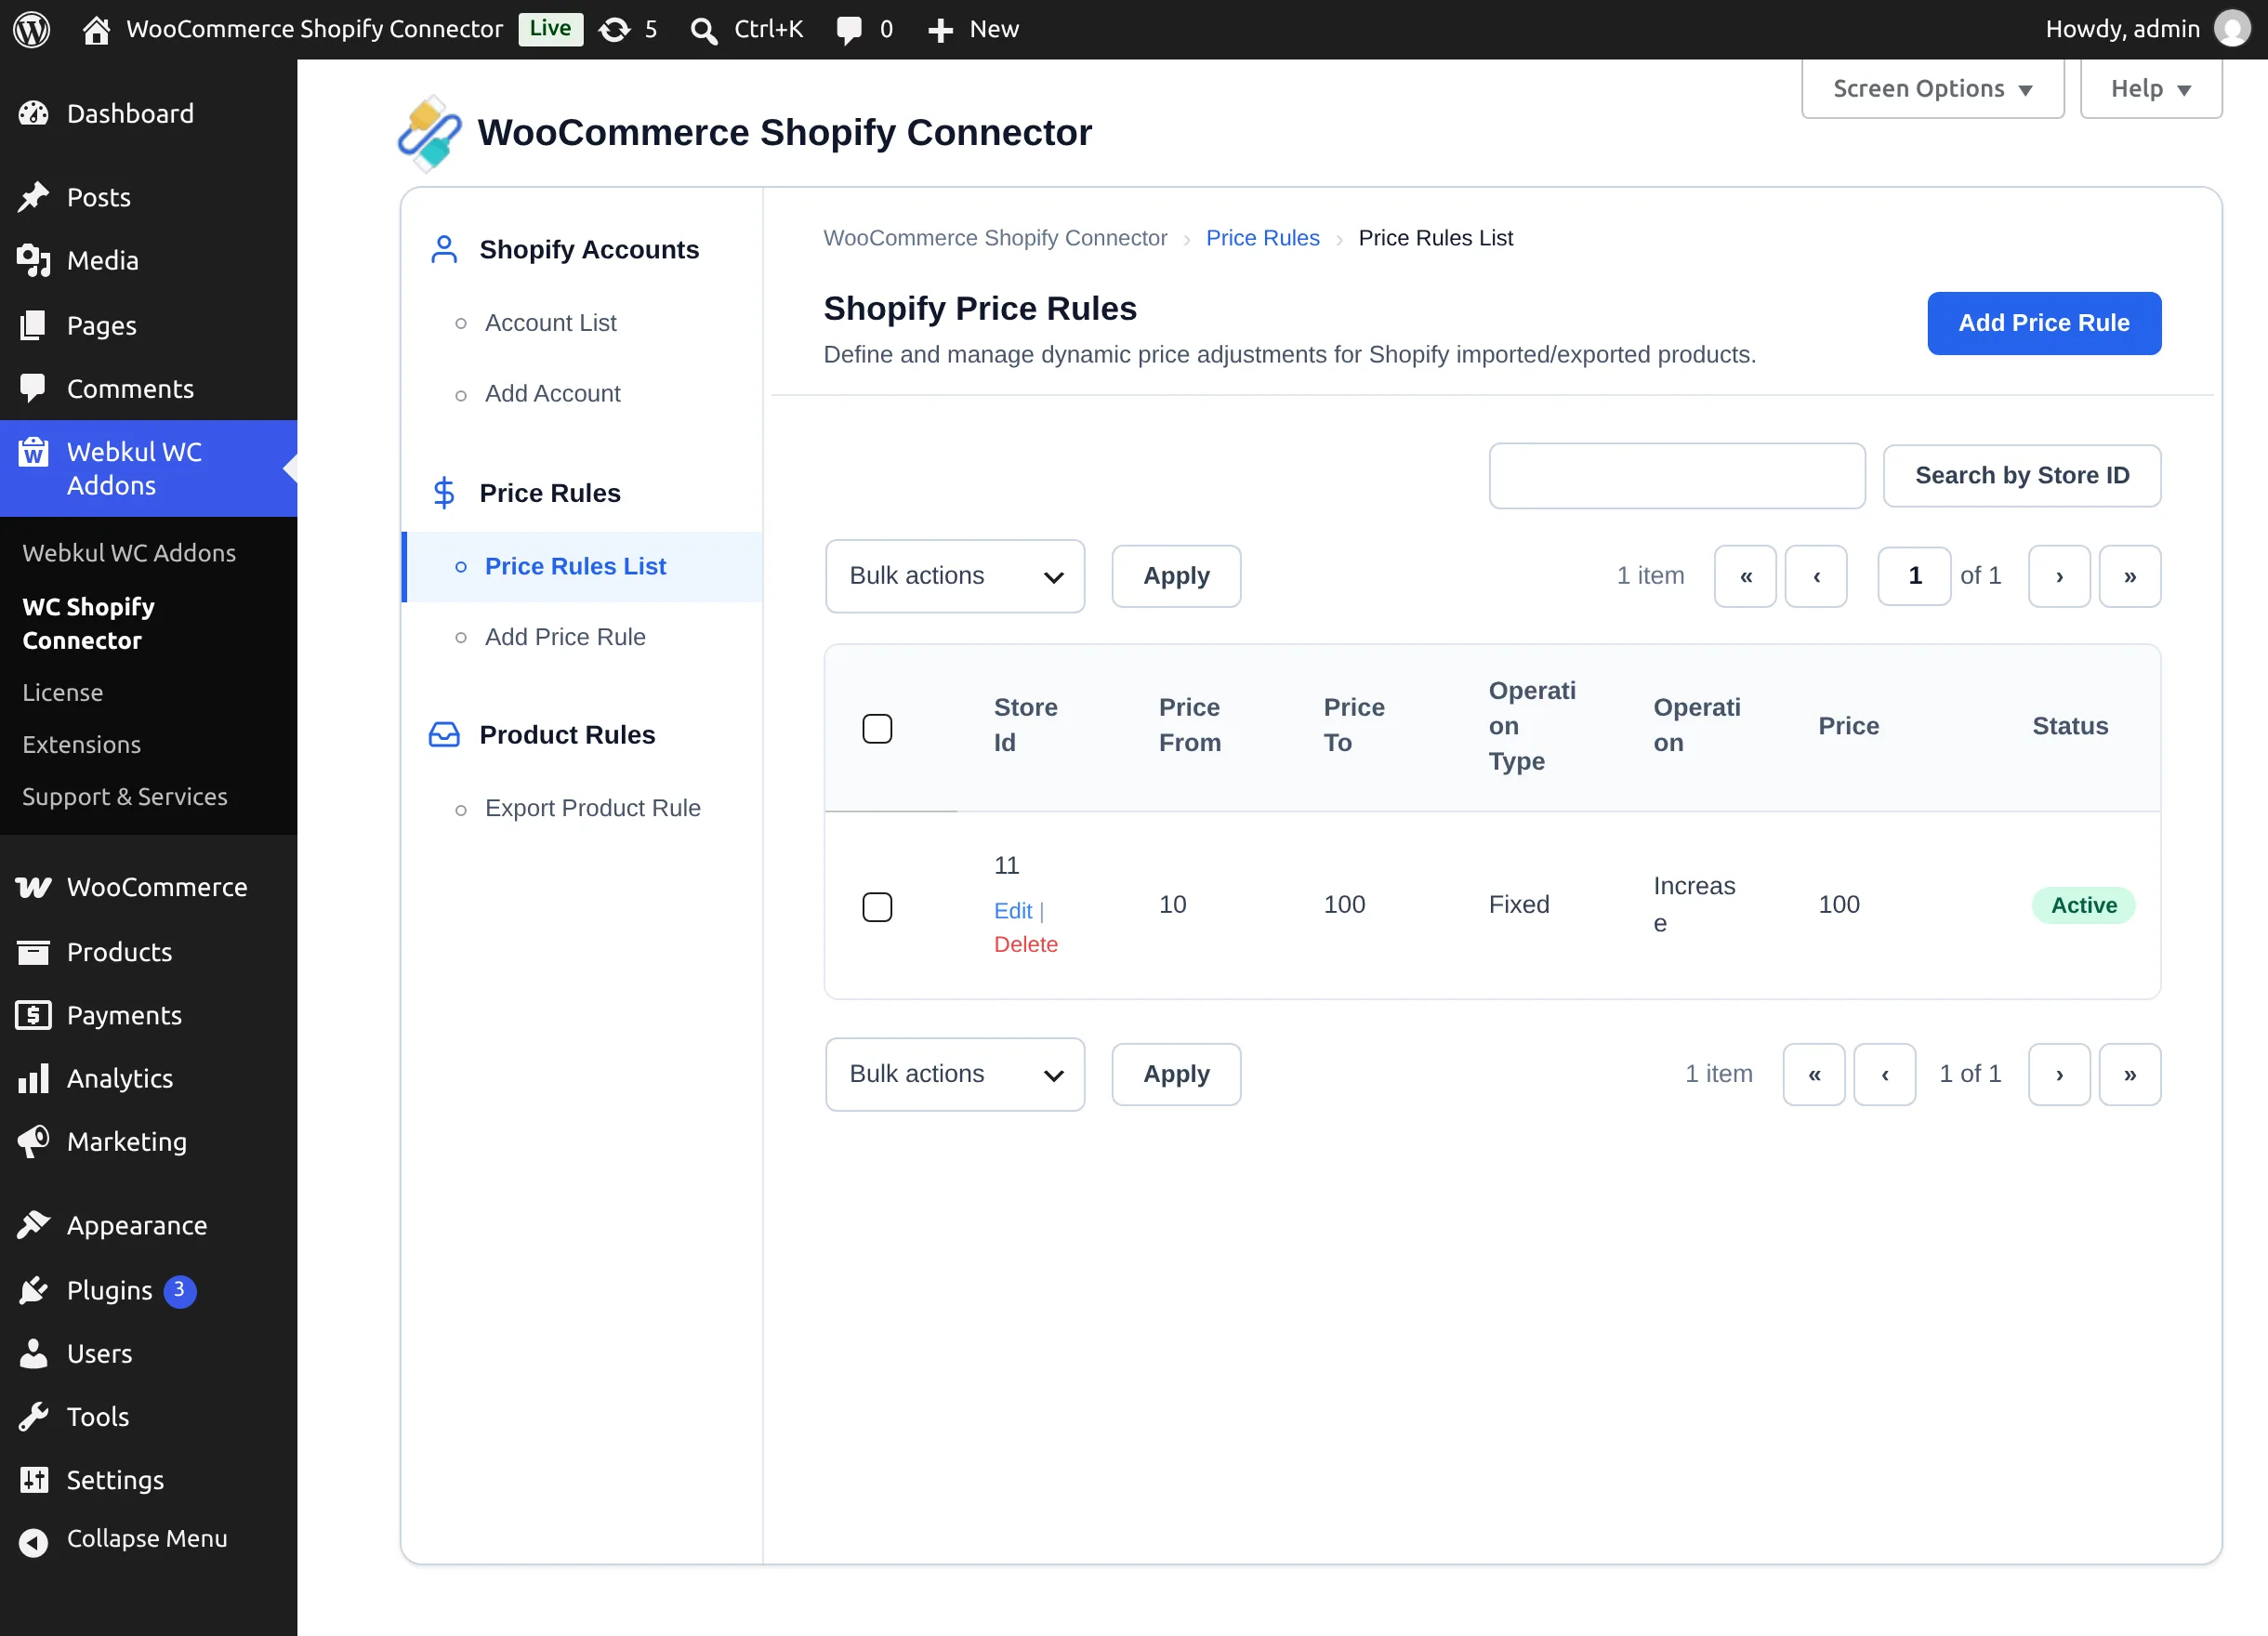Toggle the select-all checkbox in table header

pos(877,728)
